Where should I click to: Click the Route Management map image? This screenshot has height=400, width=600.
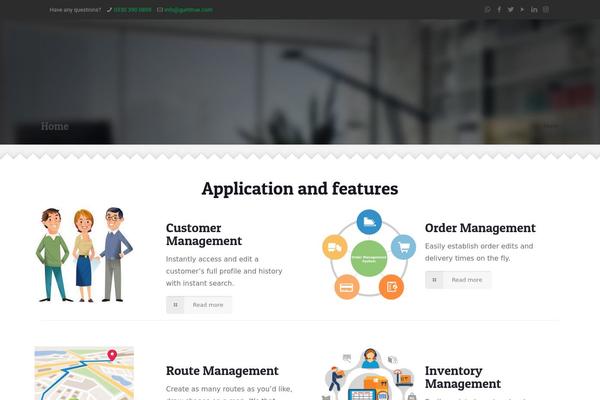(84, 373)
